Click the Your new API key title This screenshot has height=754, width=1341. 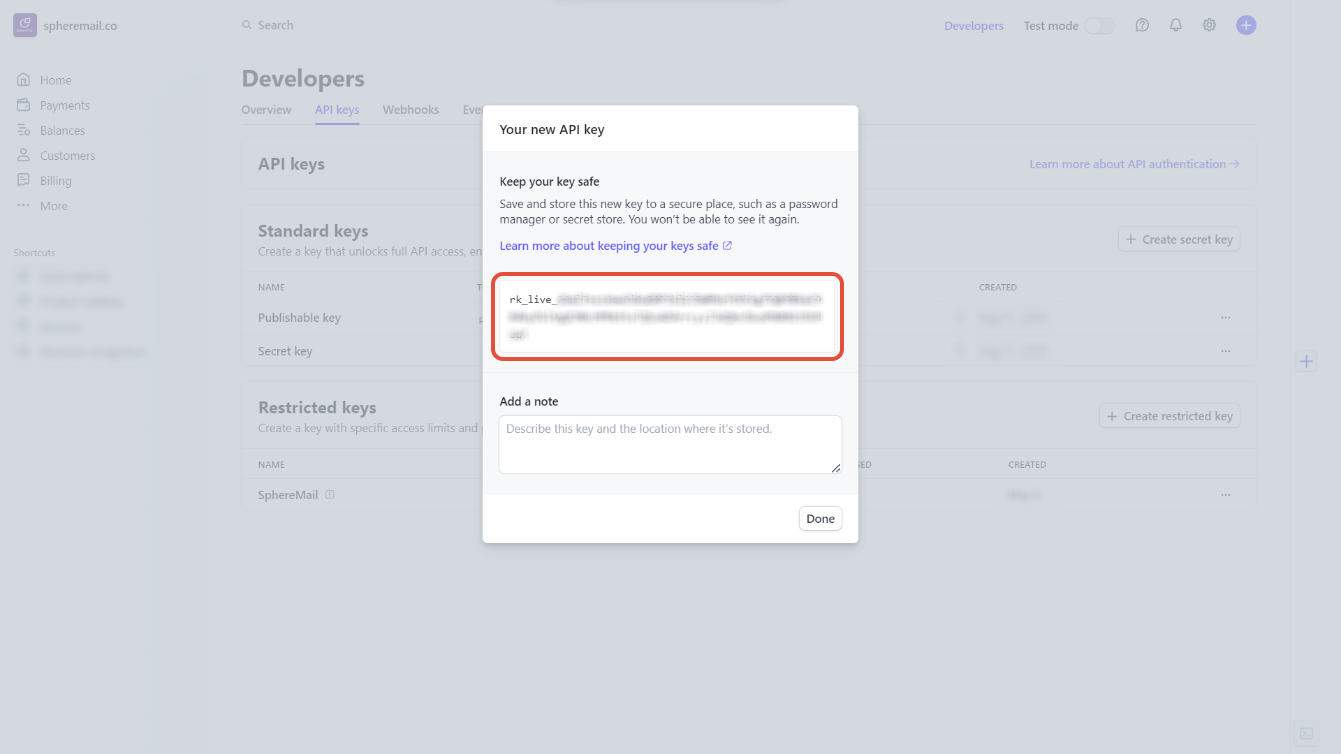point(552,129)
